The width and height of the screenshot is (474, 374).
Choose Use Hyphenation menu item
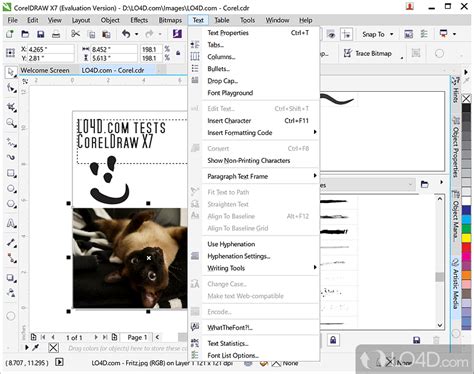[x=260, y=244]
